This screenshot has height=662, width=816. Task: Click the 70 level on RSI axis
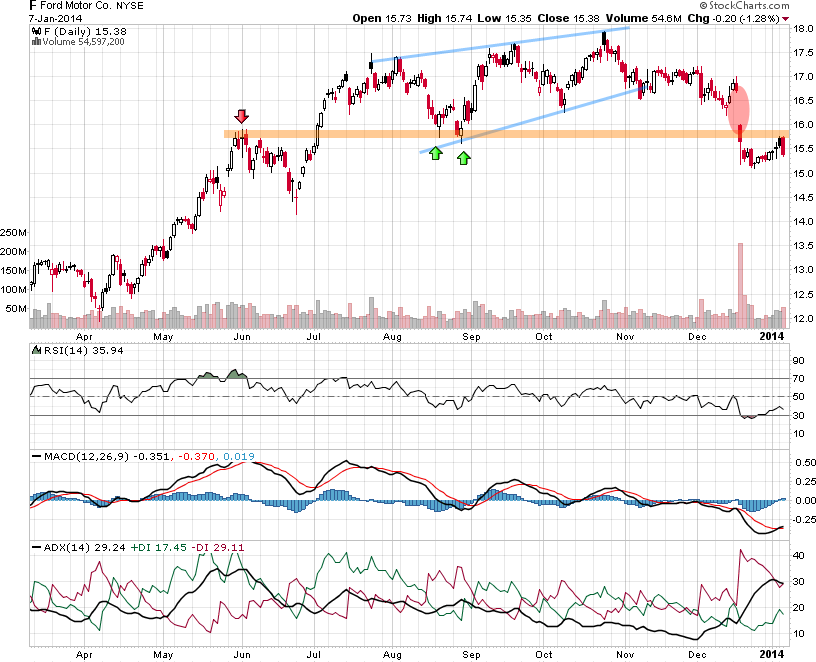798,378
